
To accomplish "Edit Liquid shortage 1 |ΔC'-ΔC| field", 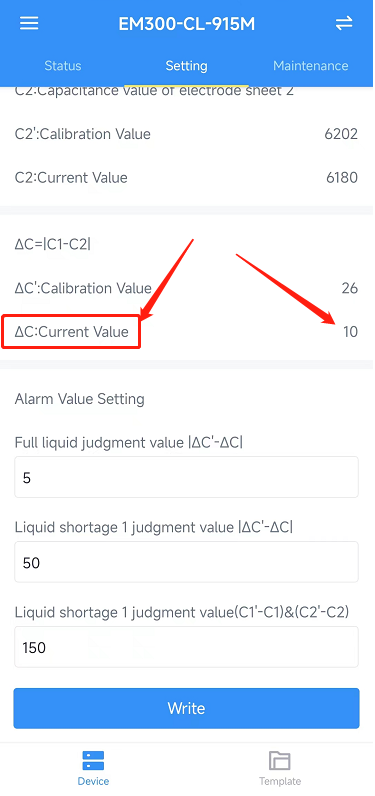I will coord(186,562).
